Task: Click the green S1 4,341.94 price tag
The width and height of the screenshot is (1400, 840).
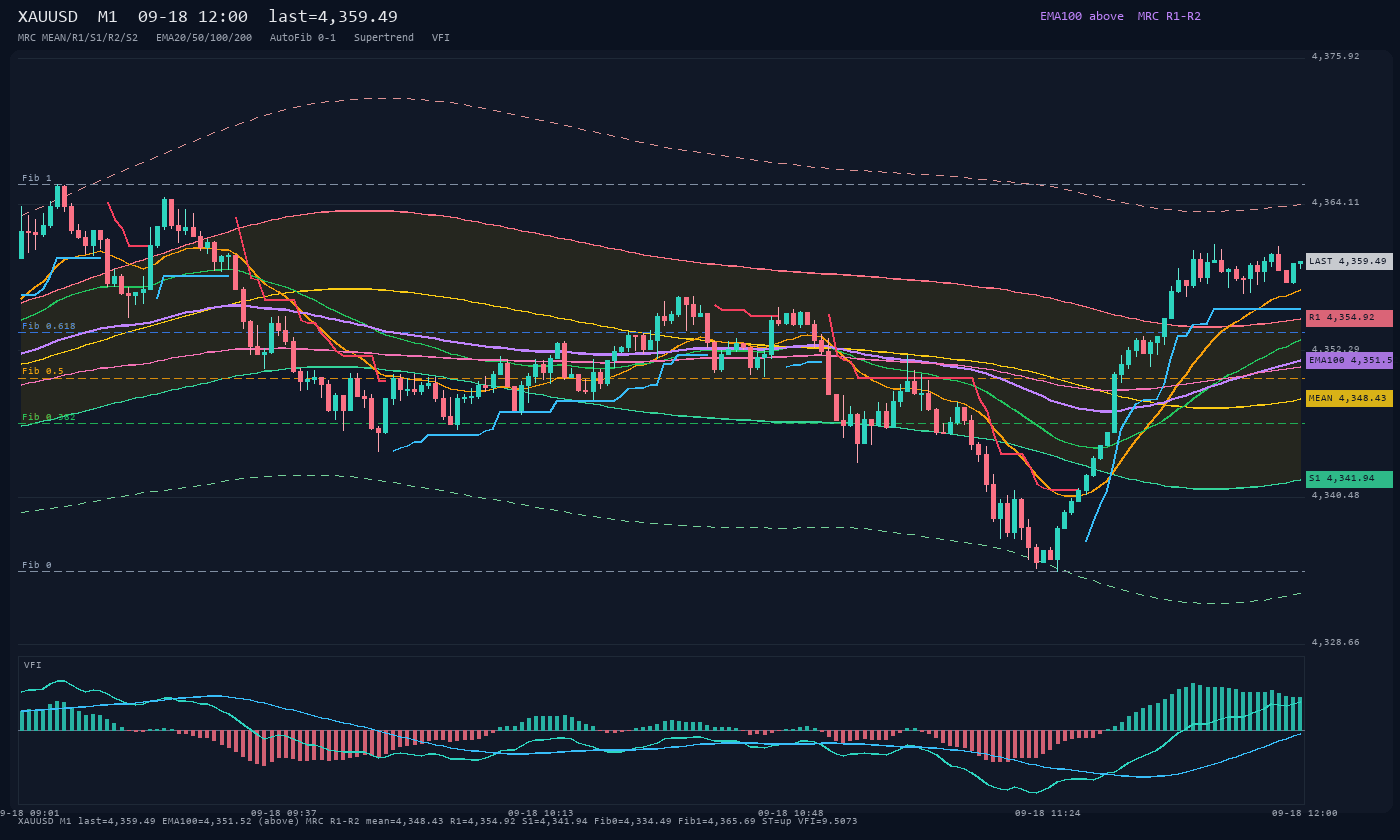Action: point(1349,479)
